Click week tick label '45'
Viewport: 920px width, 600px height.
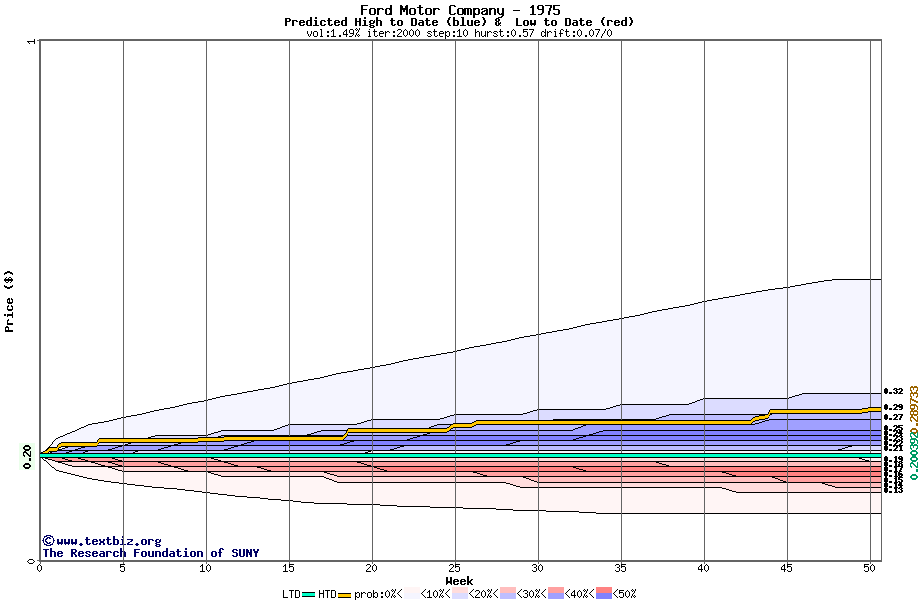click(787, 568)
